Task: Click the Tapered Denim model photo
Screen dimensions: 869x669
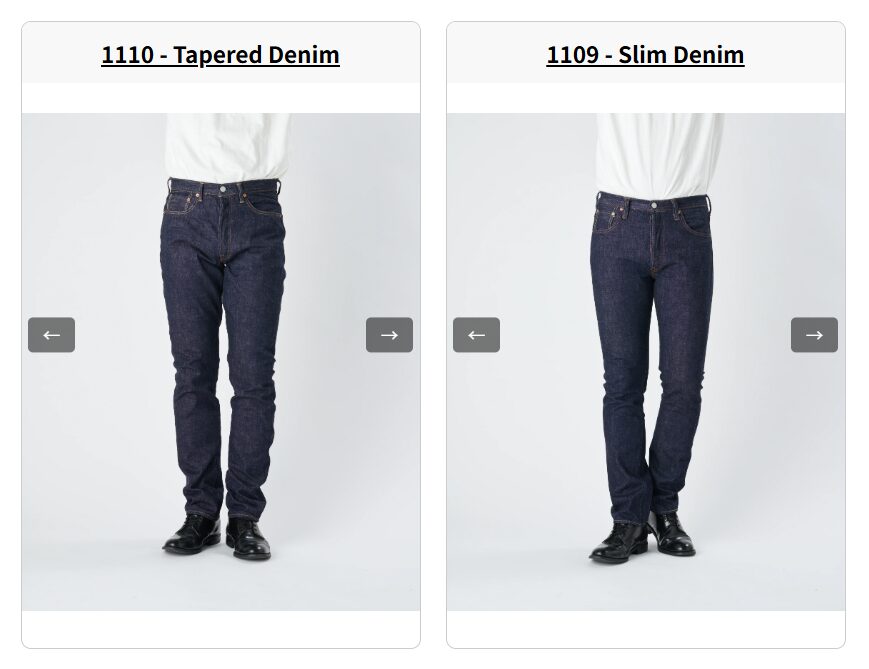Action: click(221, 362)
